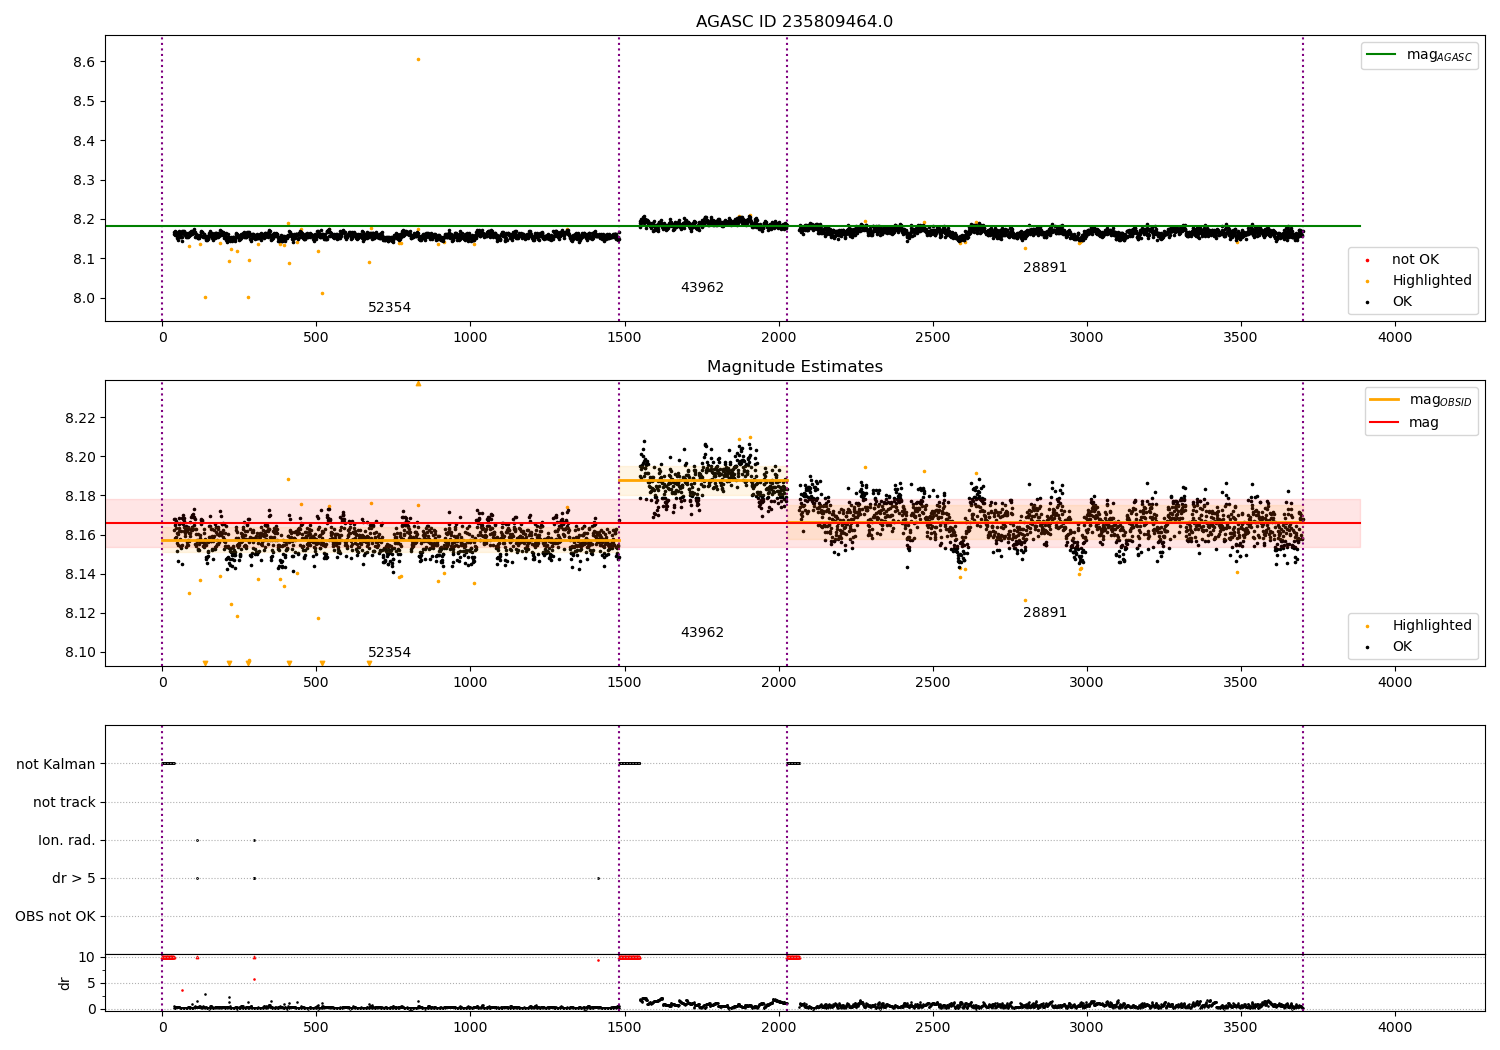Screen dimensions: 1500x1050
Task: Click the 'not Kalman' axis label
Action: coord(56,765)
